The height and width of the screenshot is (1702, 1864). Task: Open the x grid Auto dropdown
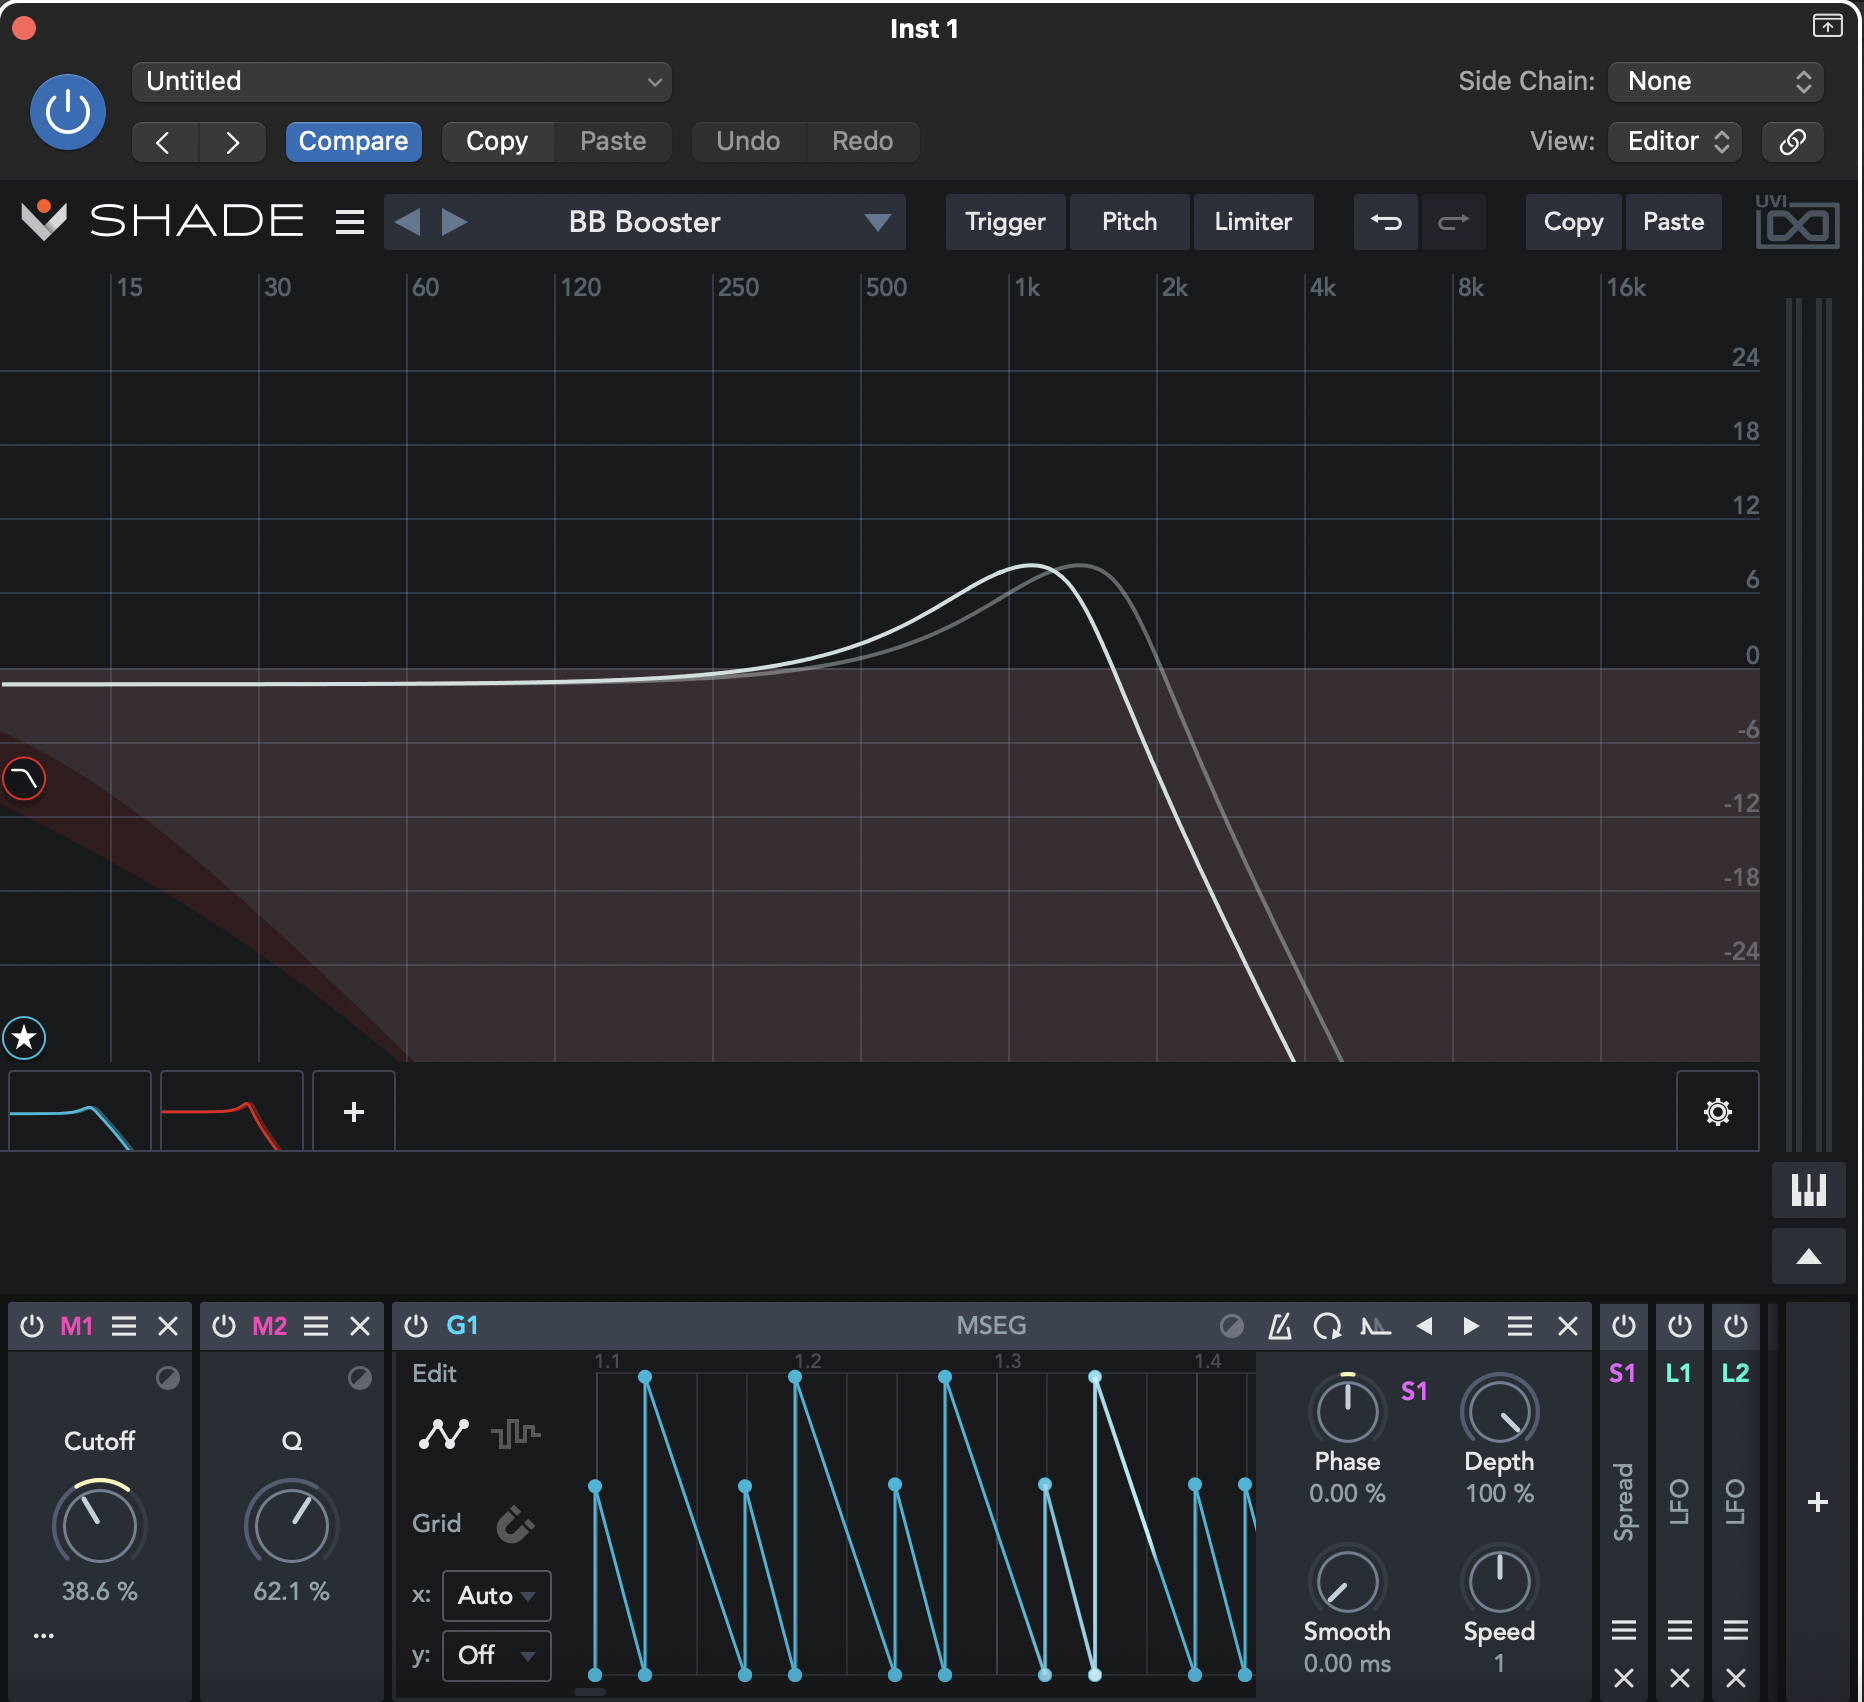[496, 1595]
